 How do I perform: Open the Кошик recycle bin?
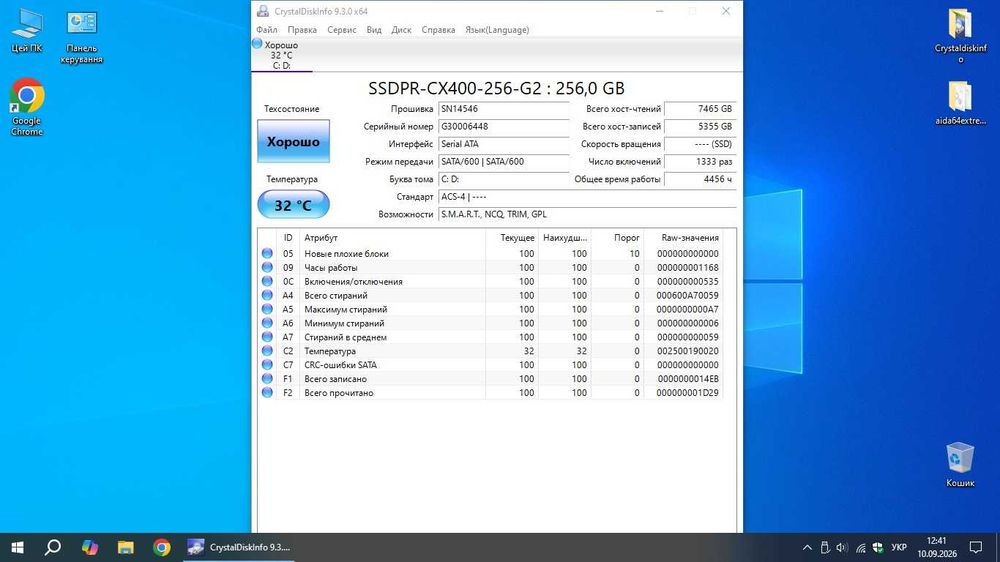[960, 464]
